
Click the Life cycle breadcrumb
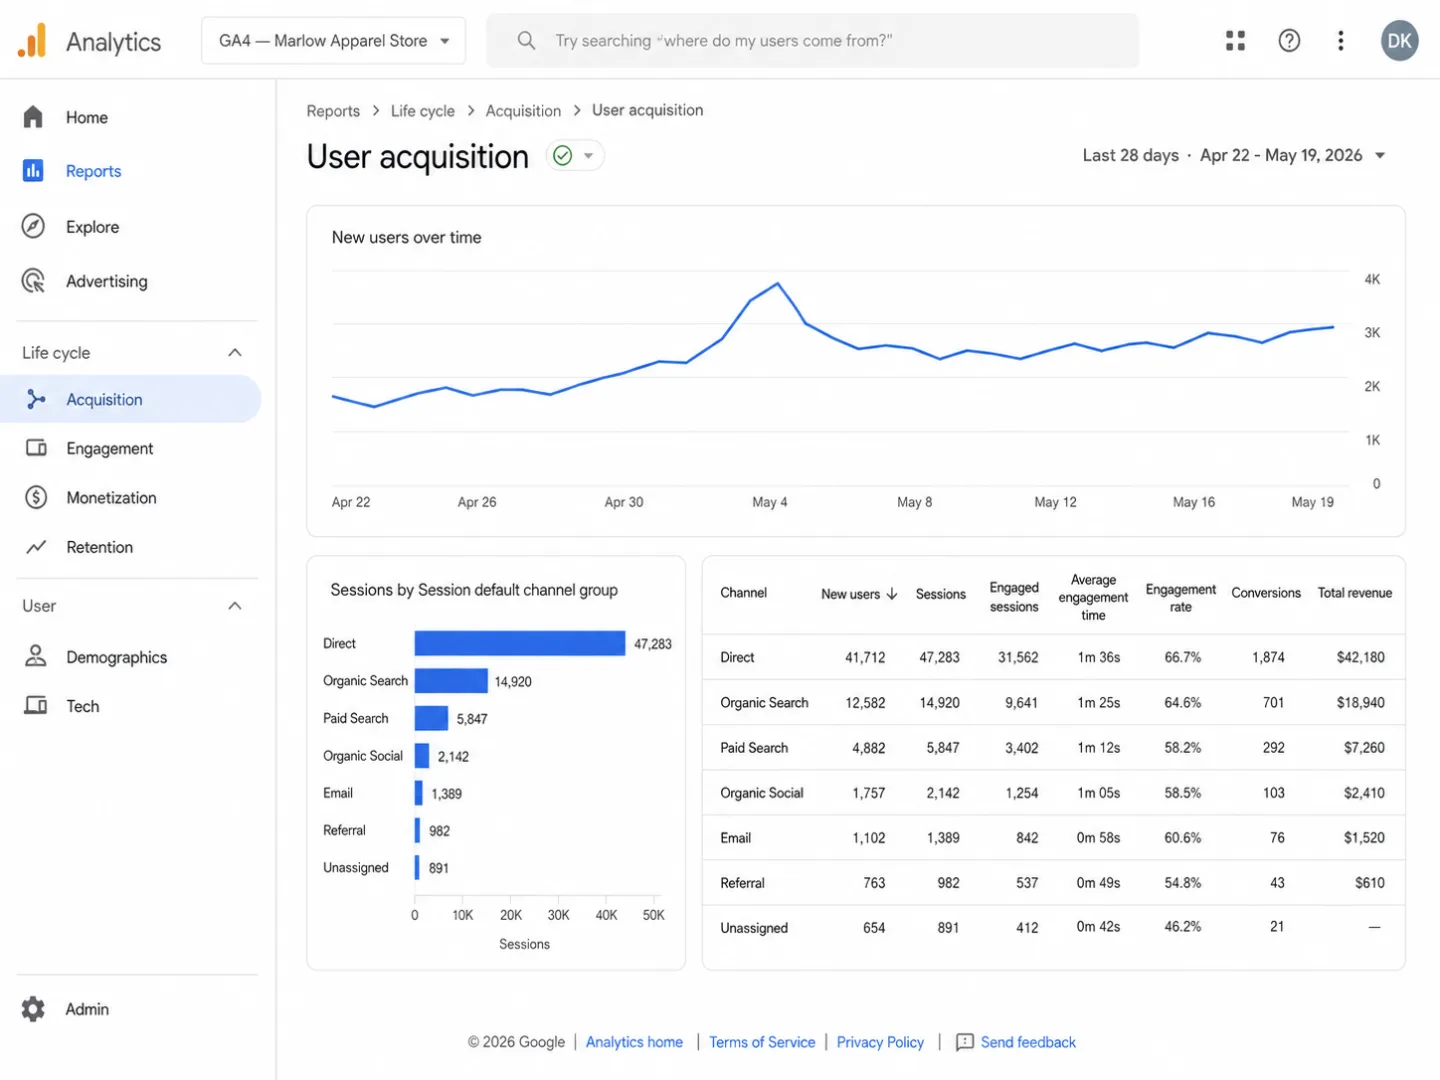422,111
